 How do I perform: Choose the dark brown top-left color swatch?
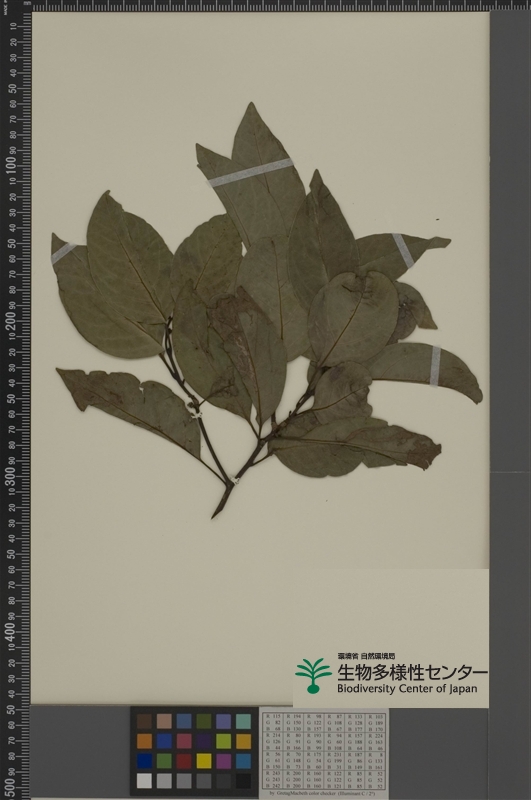pyautogui.click(x=144, y=721)
